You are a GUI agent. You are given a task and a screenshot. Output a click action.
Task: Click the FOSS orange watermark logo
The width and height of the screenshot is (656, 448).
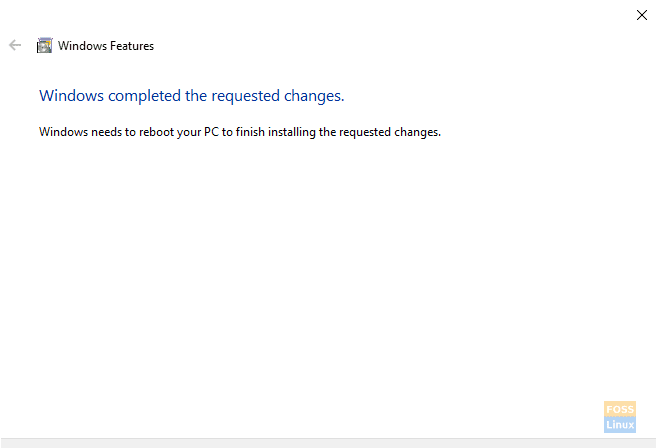point(620,409)
